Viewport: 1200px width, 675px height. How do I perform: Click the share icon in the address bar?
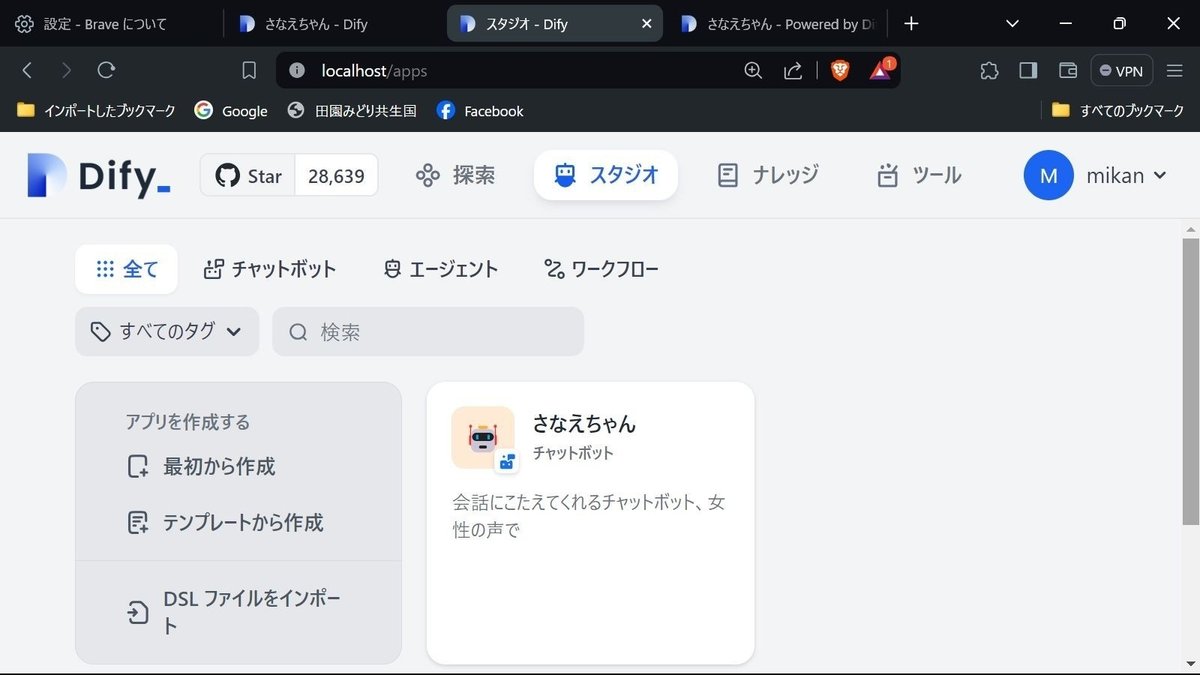793,71
